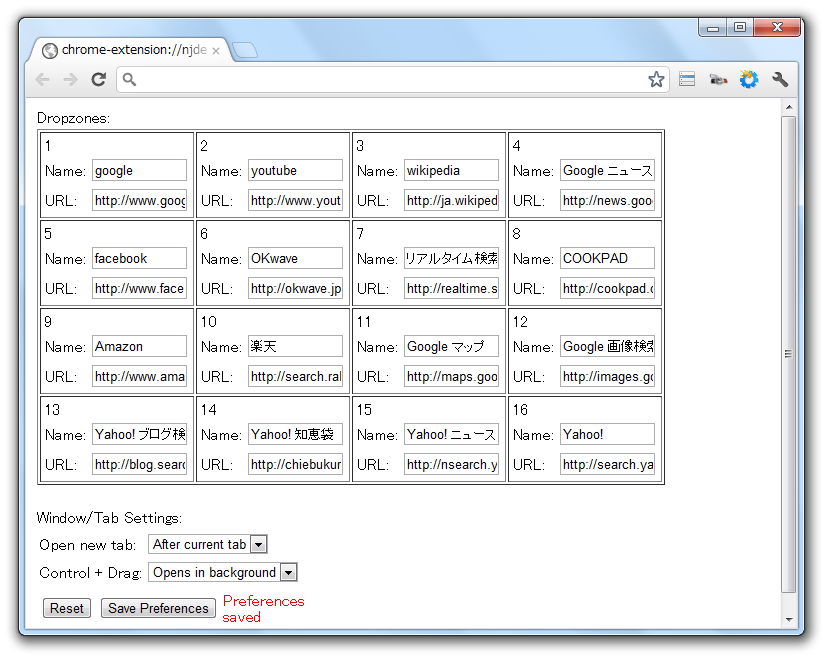Edit the 'Amazon' name field
The height and width of the screenshot is (656, 826).
coord(140,346)
